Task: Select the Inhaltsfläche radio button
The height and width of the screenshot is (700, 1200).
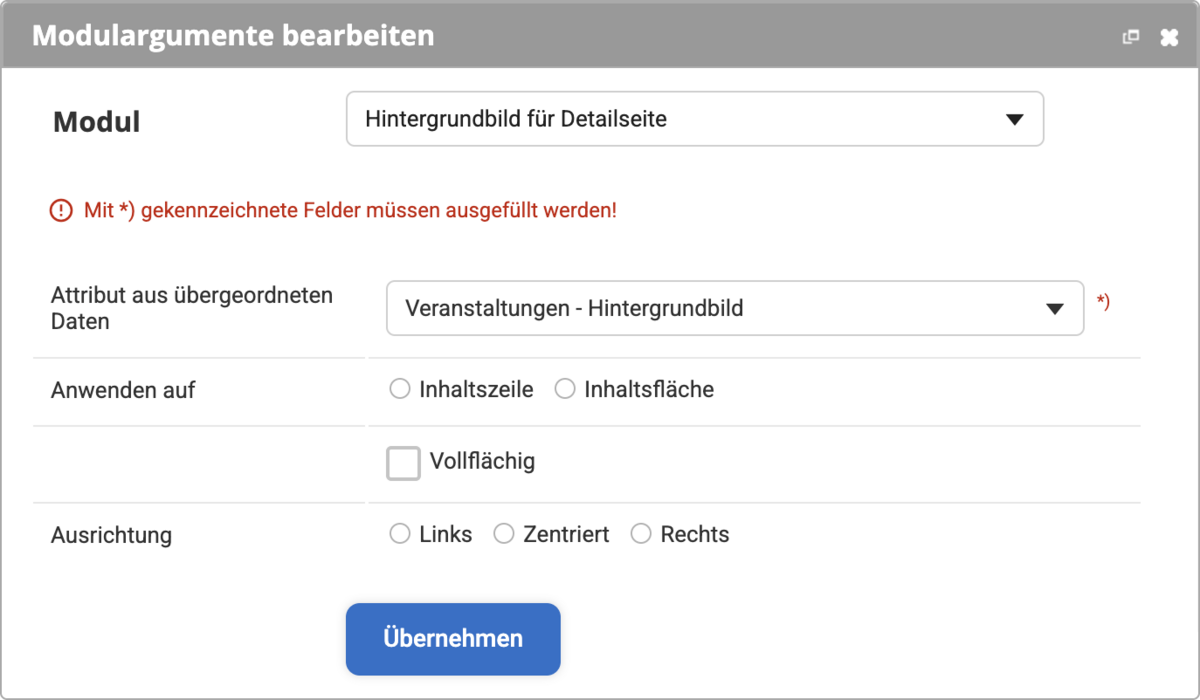Action: 565,389
